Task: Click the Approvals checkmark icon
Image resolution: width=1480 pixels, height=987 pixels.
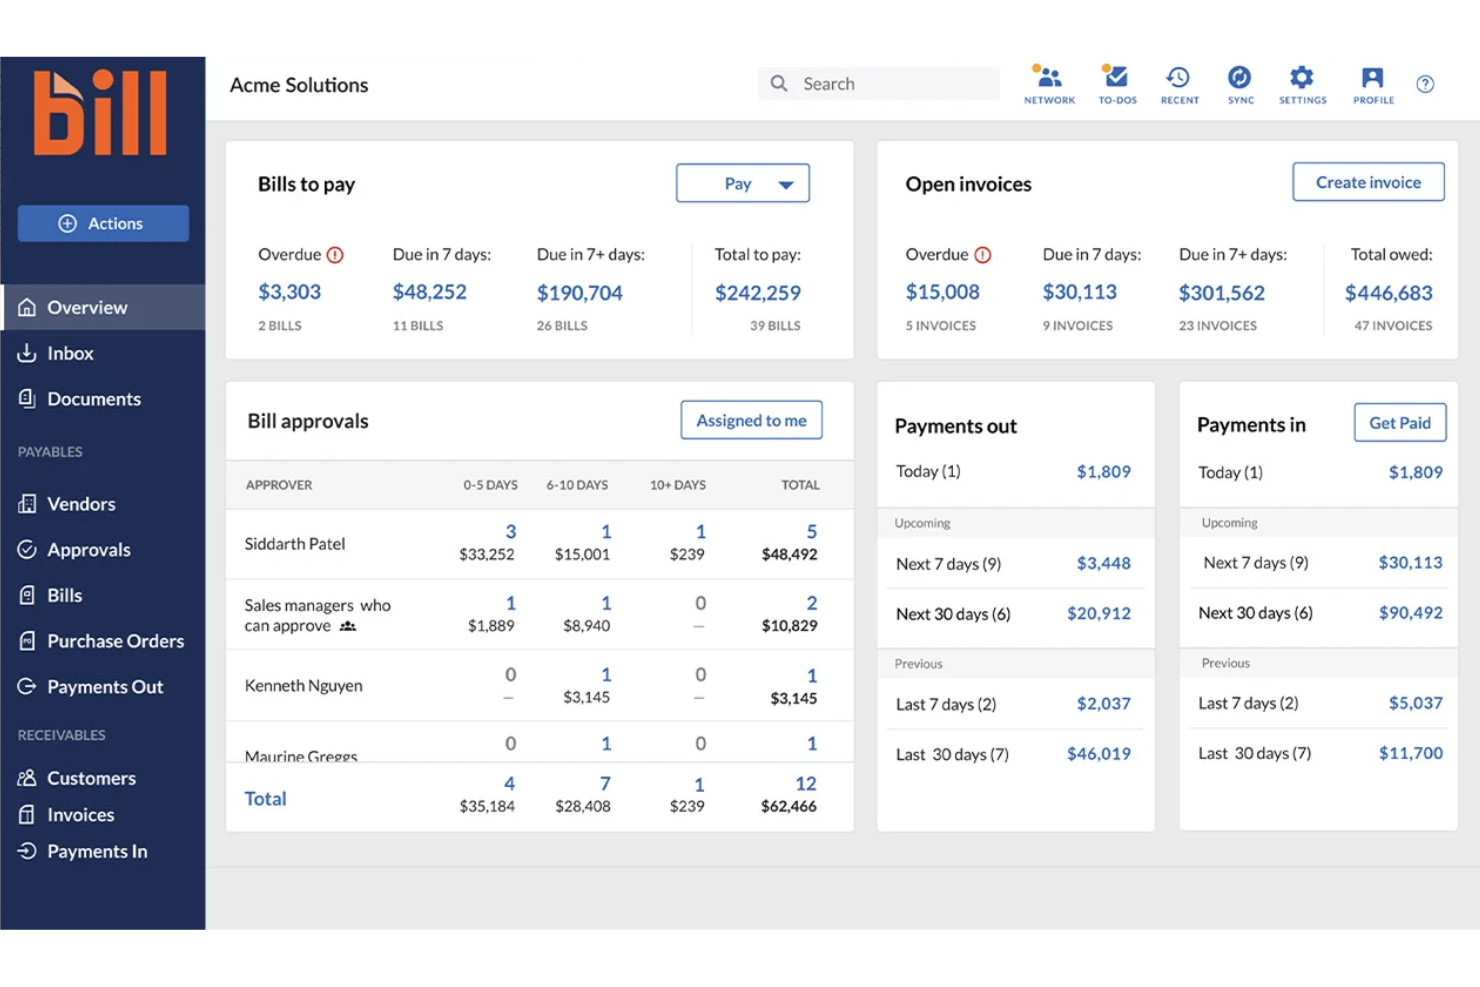Action: [x=27, y=549]
